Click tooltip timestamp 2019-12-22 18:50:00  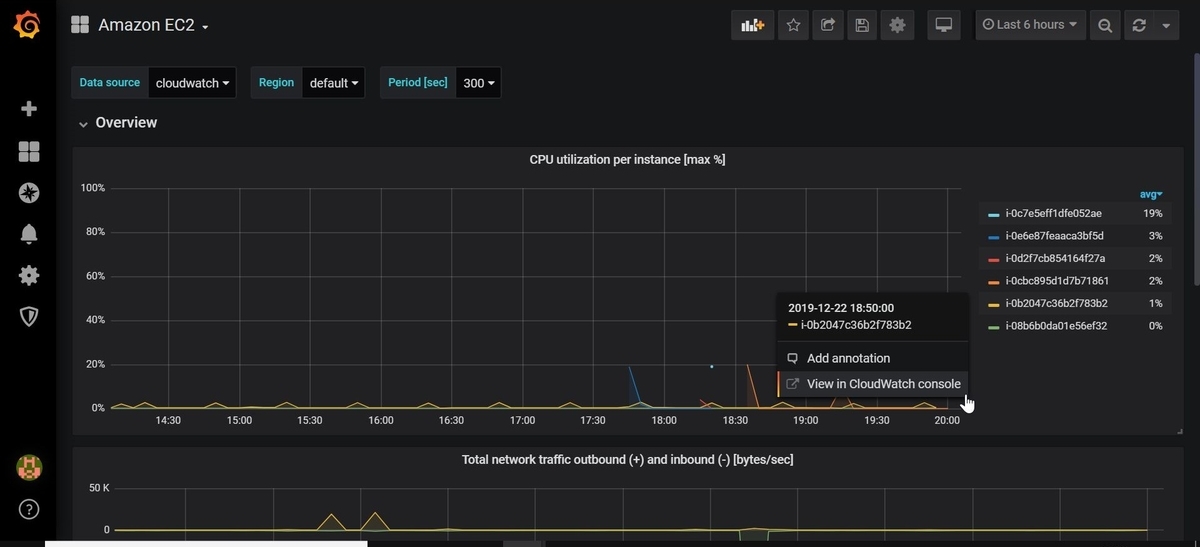point(841,308)
